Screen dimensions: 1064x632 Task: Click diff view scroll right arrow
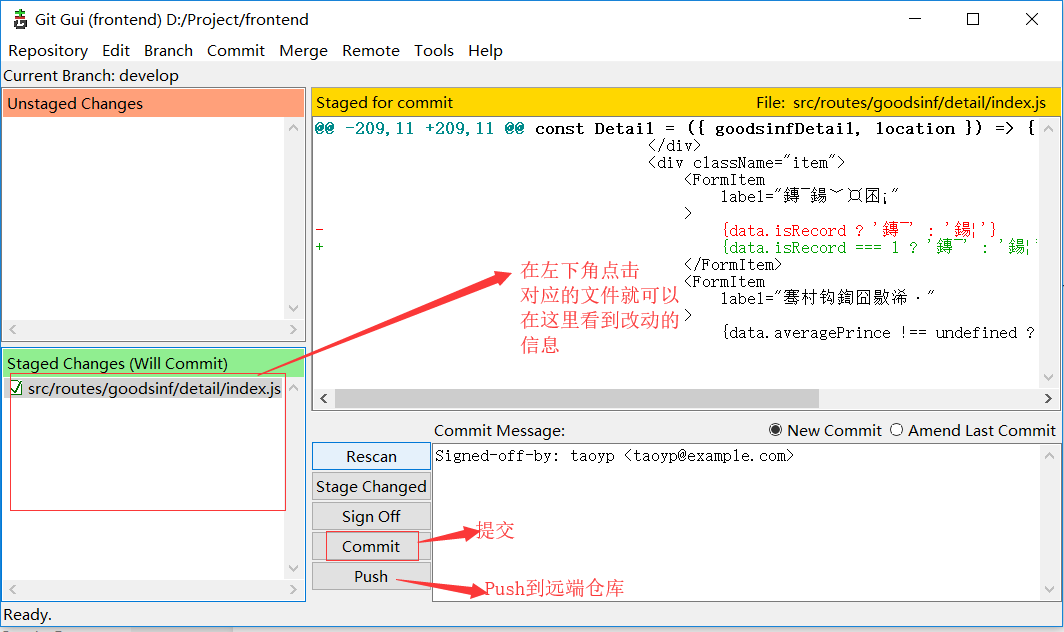(x=1048, y=398)
